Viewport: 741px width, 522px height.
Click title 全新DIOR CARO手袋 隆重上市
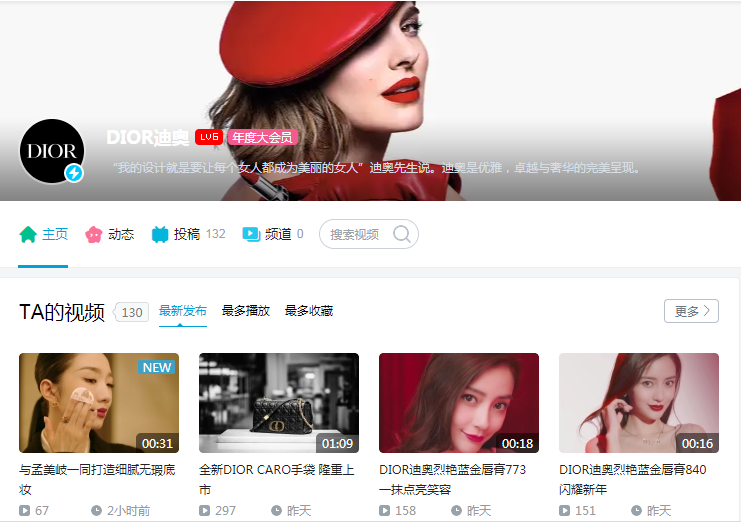pyautogui.click(x=277, y=479)
